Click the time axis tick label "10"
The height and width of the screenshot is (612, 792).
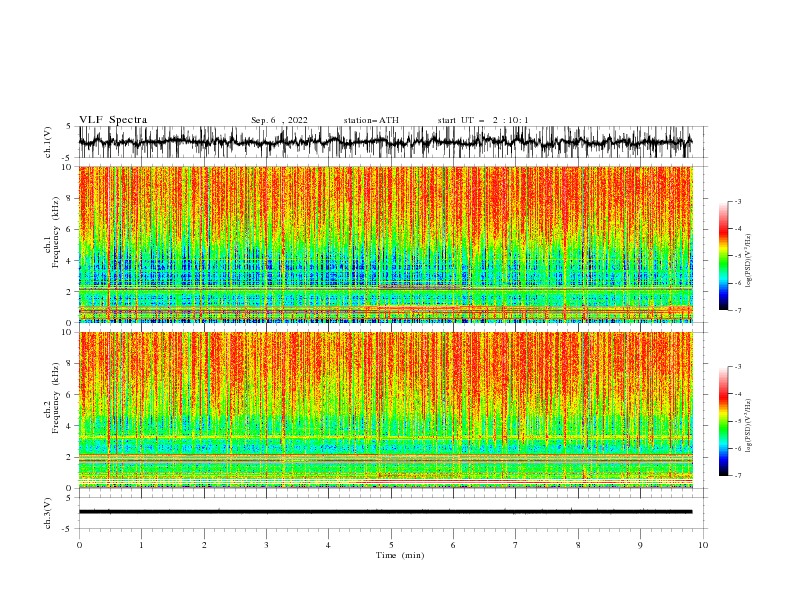pyautogui.click(x=703, y=545)
